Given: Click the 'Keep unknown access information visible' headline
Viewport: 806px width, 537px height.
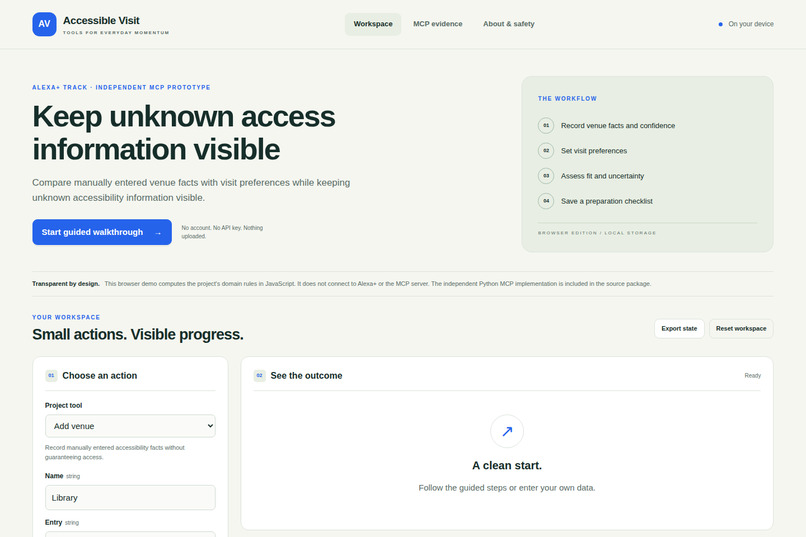Looking at the screenshot, I should click(184, 133).
